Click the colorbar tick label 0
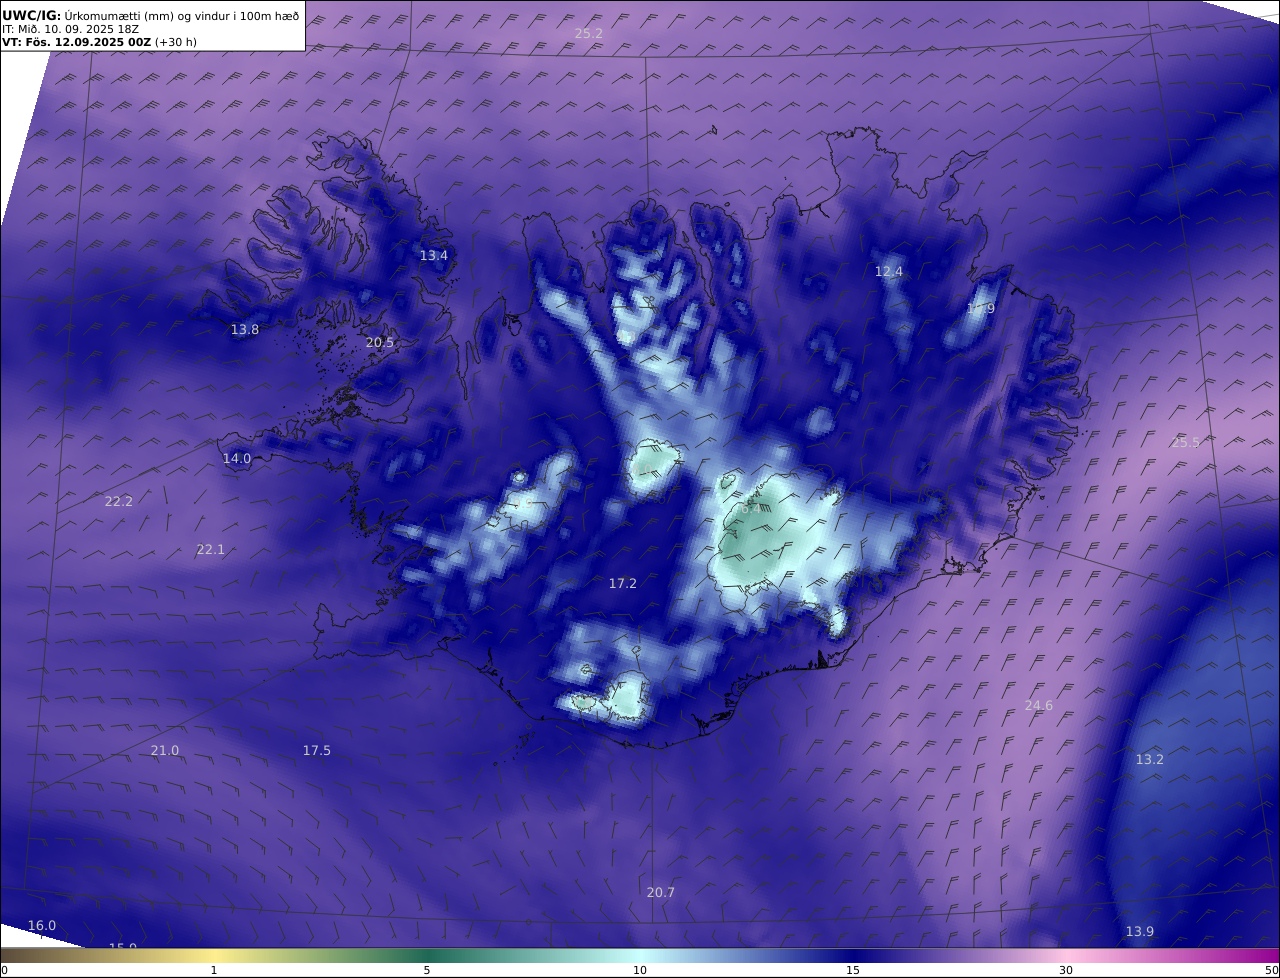Image resolution: width=1280 pixels, height=978 pixels. pyautogui.click(x=4, y=970)
